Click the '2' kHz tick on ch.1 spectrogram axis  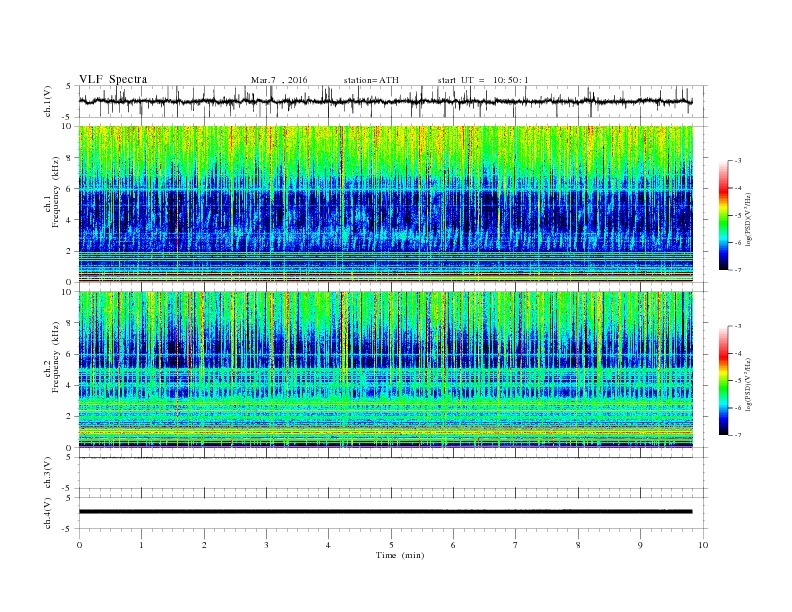coord(69,251)
